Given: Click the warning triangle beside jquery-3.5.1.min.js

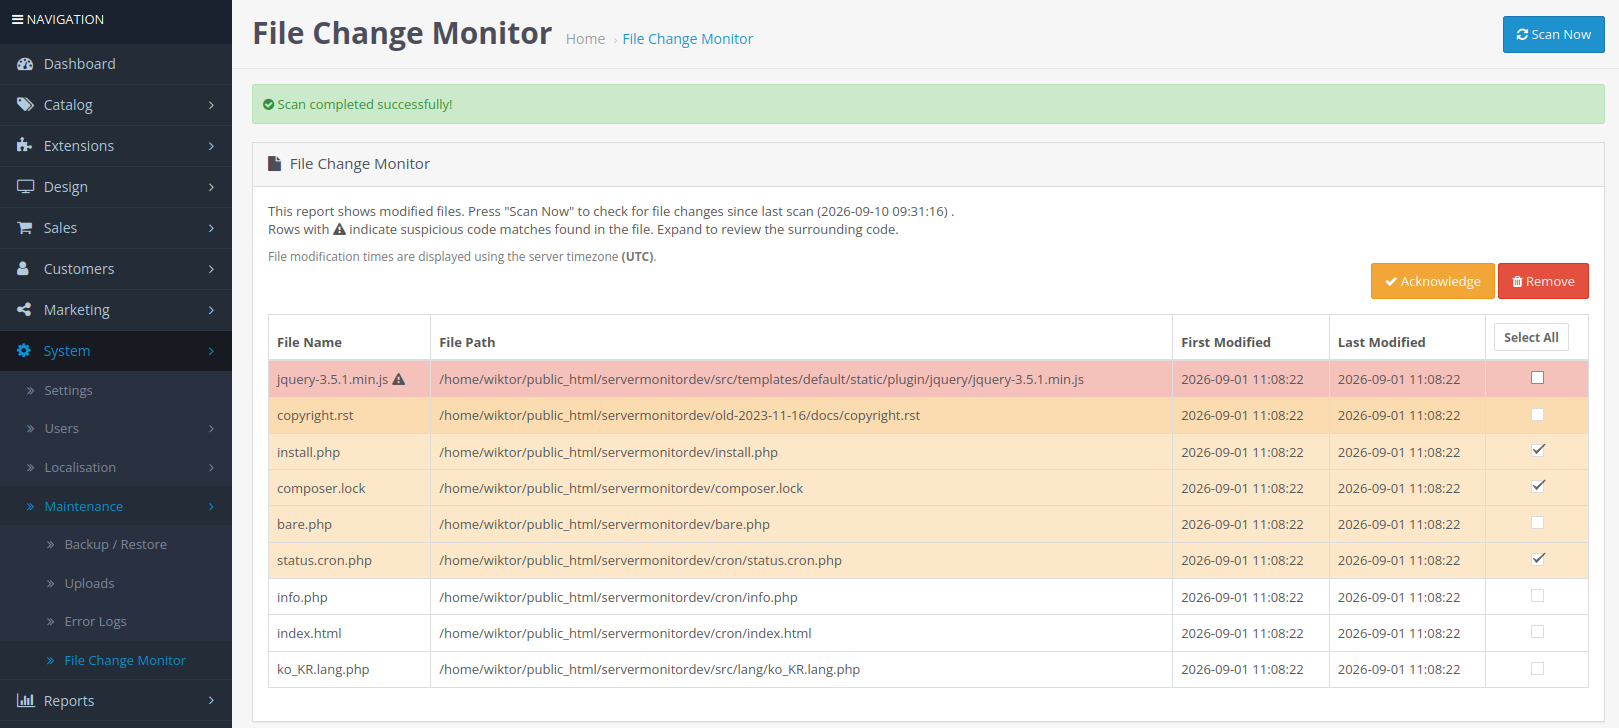Looking at the screenshot, I should tap(399, 380).
